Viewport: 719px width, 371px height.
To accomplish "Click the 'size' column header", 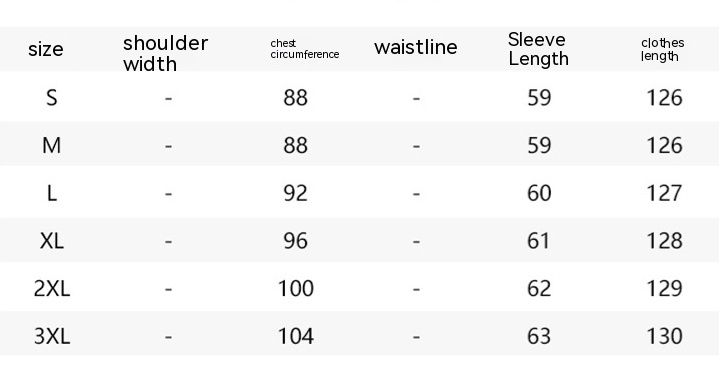I will pos(45,49).
